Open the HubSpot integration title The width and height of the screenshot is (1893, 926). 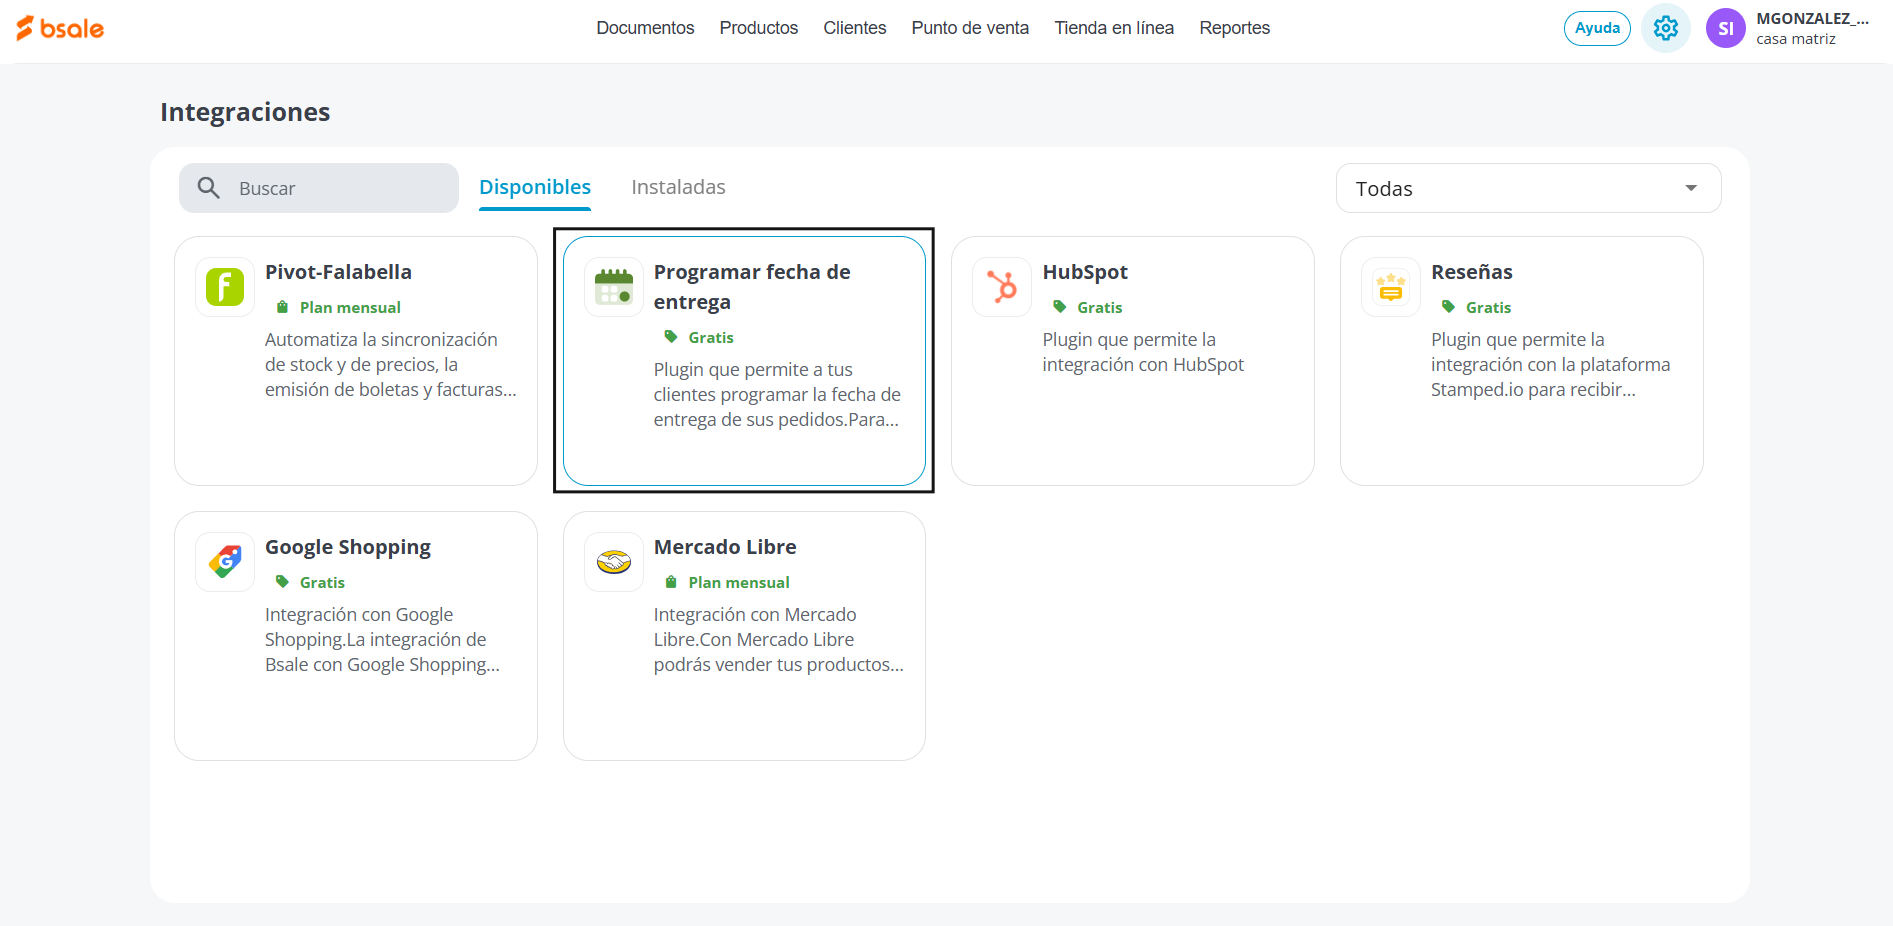tap(1085, 272)
